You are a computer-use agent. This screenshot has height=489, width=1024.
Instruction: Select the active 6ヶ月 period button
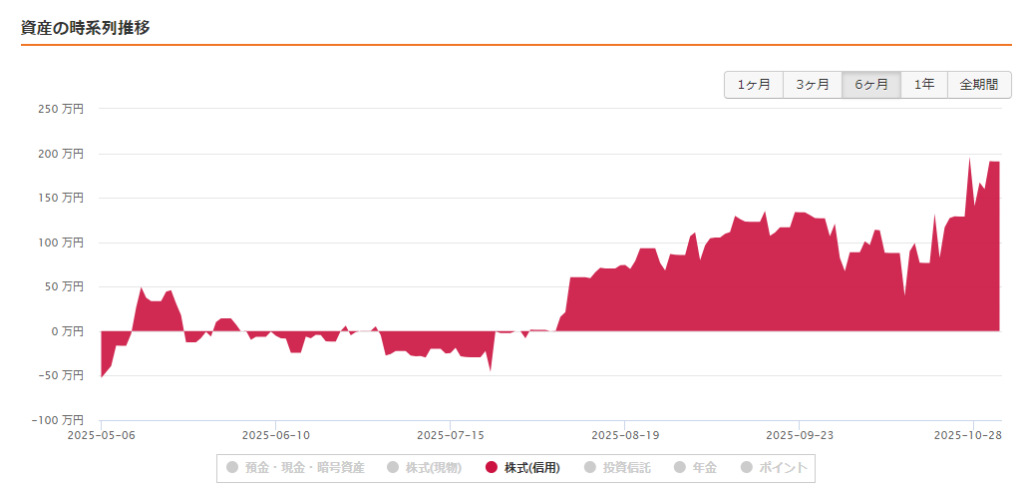871,85
